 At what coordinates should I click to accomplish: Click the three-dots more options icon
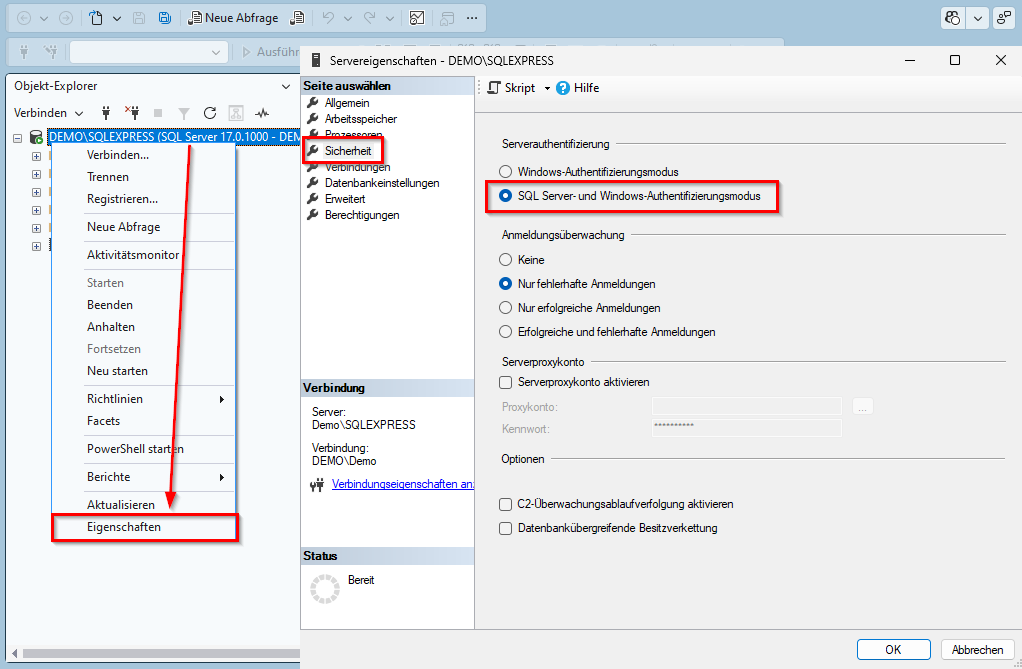472,18
